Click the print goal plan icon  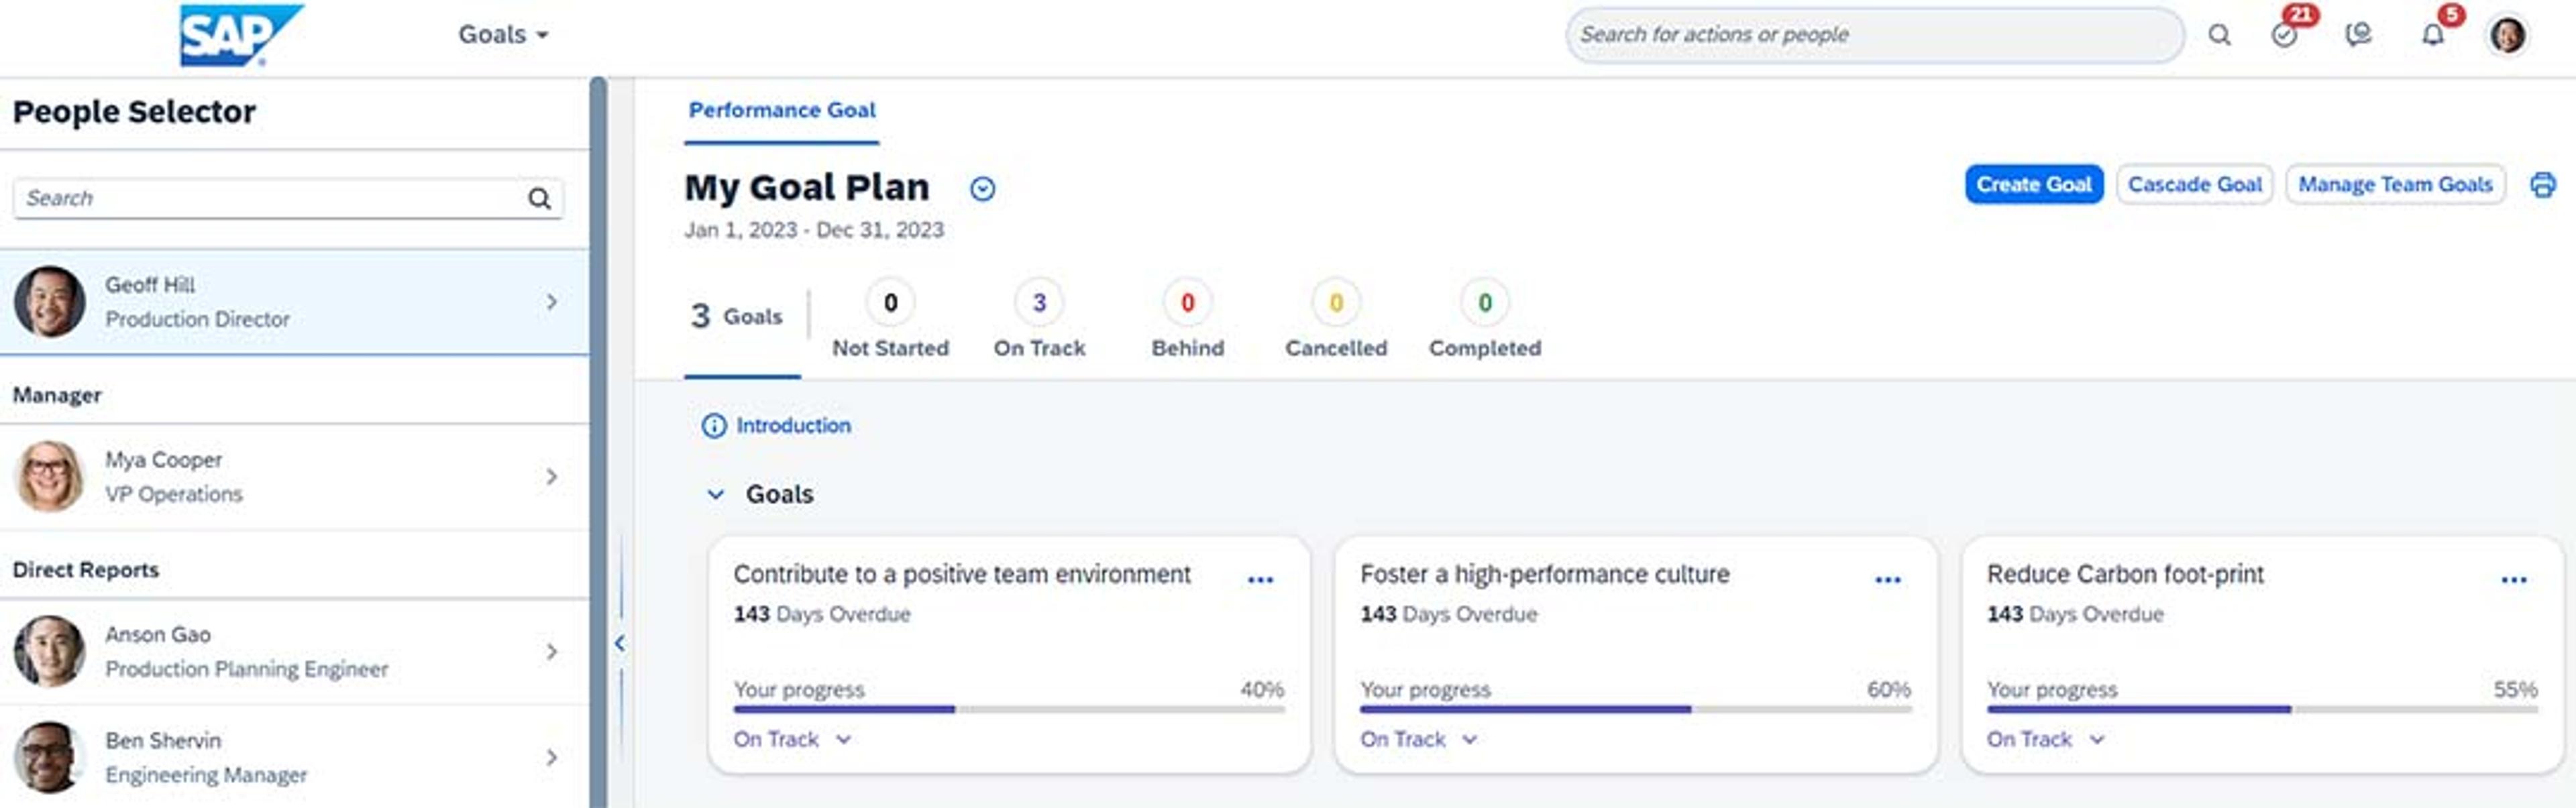(x=2542, y=185)
